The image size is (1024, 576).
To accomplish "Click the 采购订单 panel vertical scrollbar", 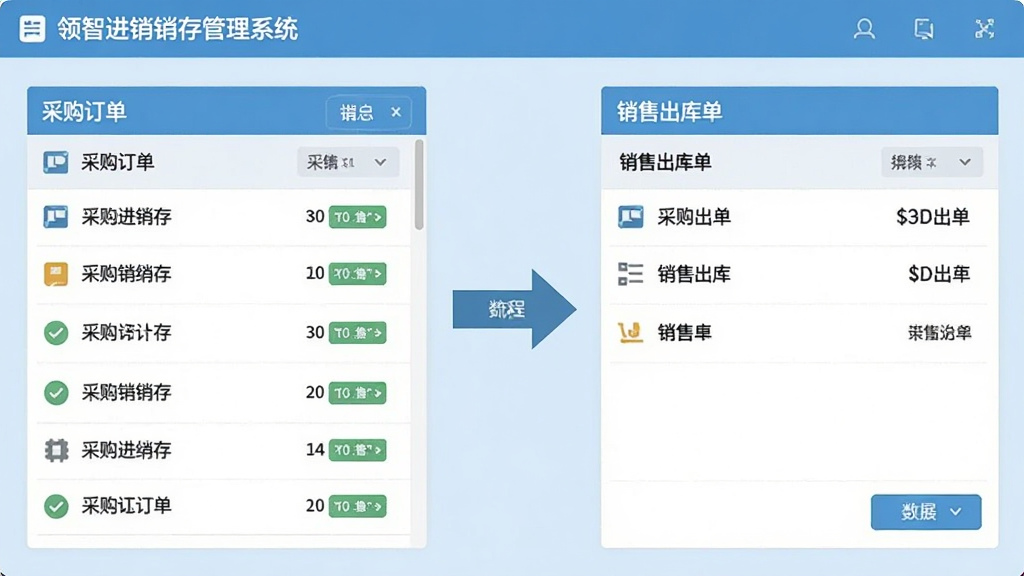I will pos(419,184).
